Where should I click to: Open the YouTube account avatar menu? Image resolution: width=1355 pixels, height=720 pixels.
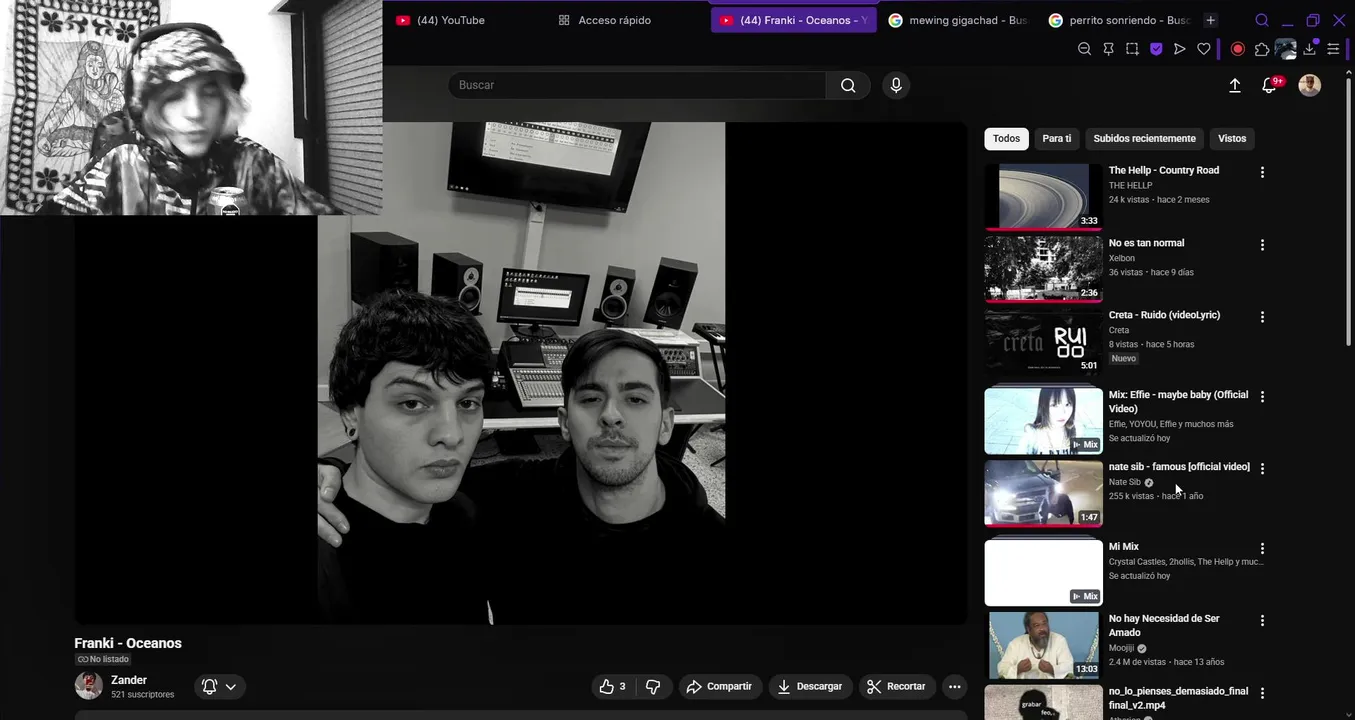(1309, 85)
